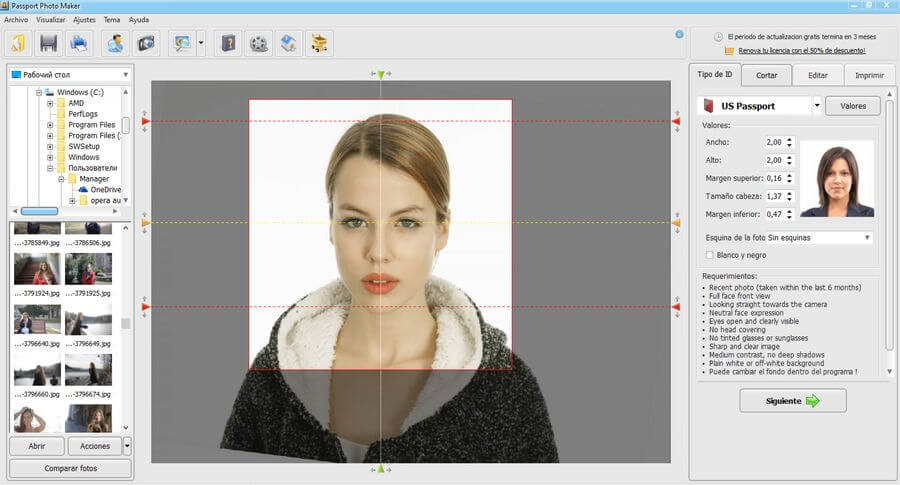Save using the floppy disk toolbar icon
This screenshot has height=485, width=900.
(48, 44)
